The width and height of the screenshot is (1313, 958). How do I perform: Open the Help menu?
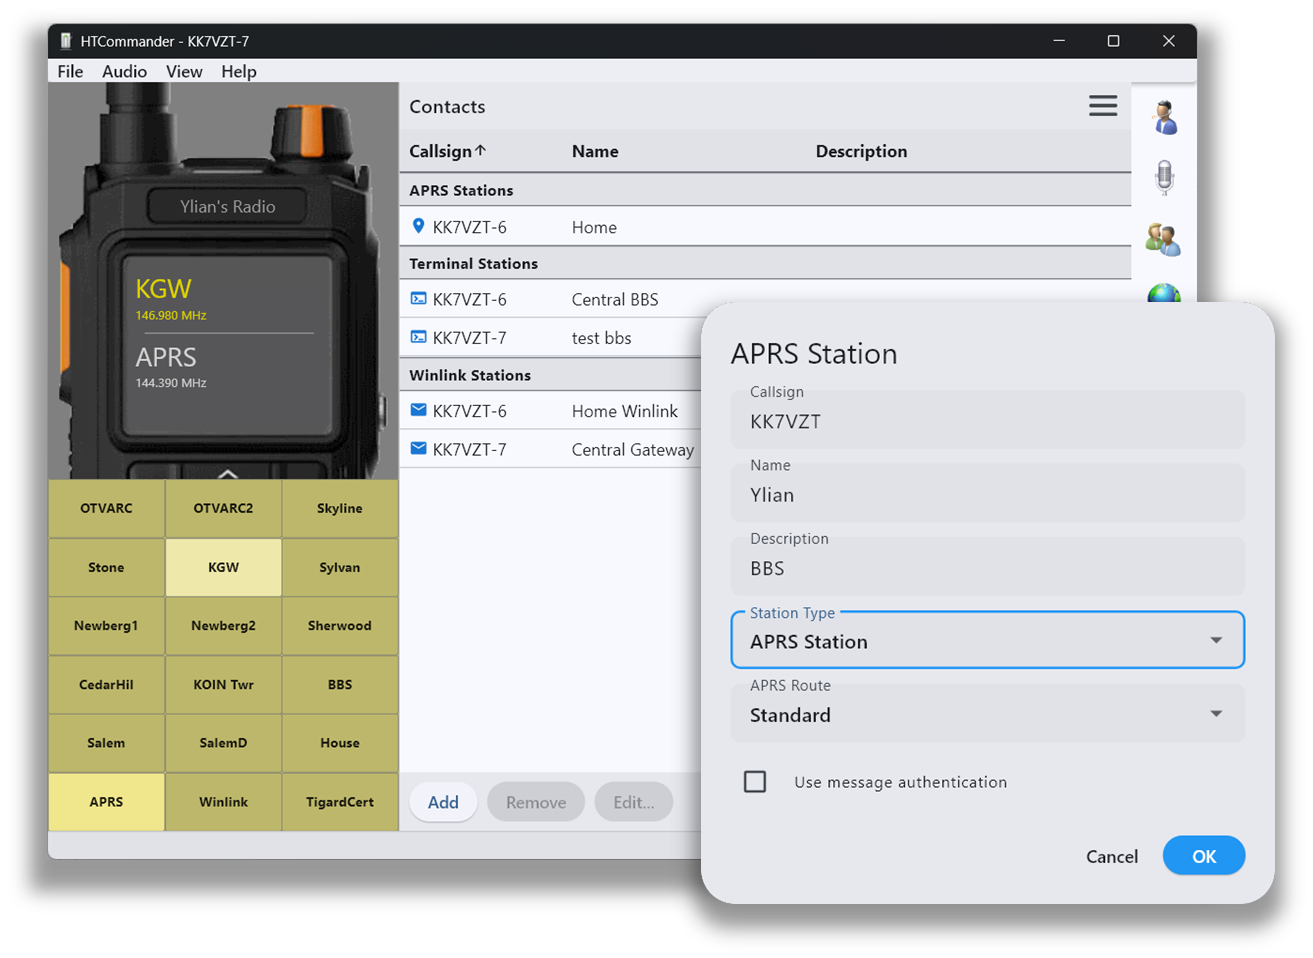coord(238,71)
